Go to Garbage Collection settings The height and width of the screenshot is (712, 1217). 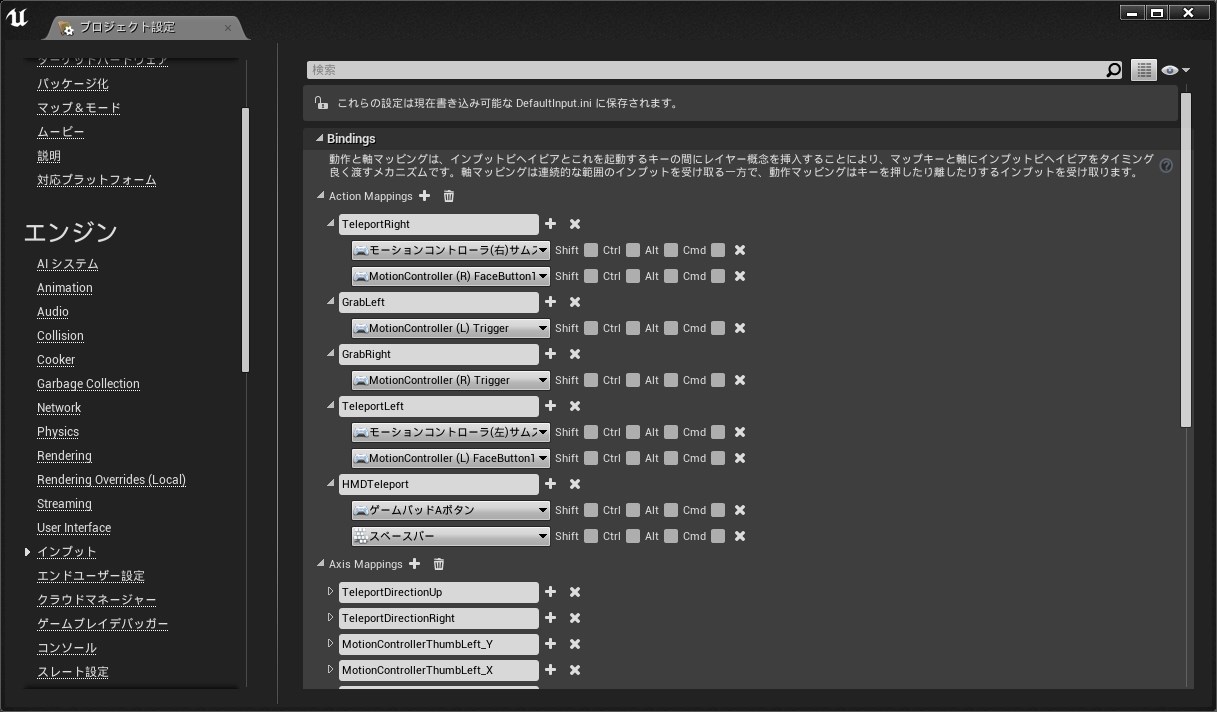pyautogui.click(x=88, y=384)
